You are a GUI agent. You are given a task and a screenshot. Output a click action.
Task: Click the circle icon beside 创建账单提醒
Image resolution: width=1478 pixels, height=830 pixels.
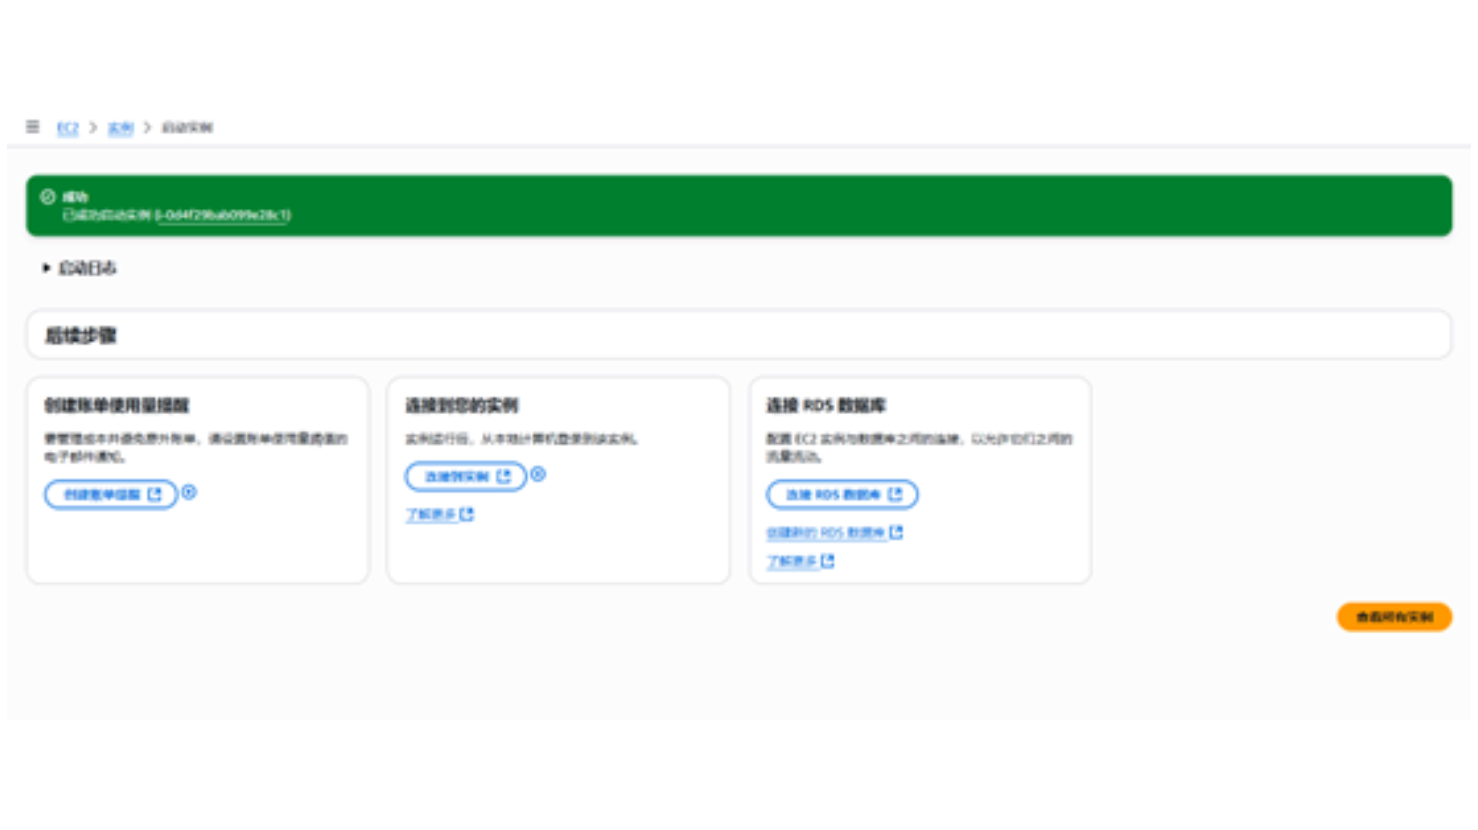tap(189, 492)
